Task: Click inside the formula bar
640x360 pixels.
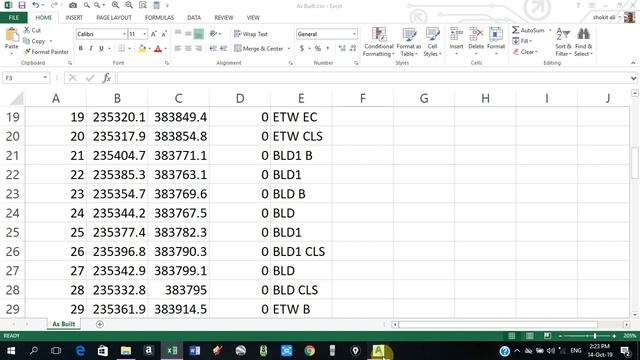Action: pyautogui.click(x=373, y=78)
